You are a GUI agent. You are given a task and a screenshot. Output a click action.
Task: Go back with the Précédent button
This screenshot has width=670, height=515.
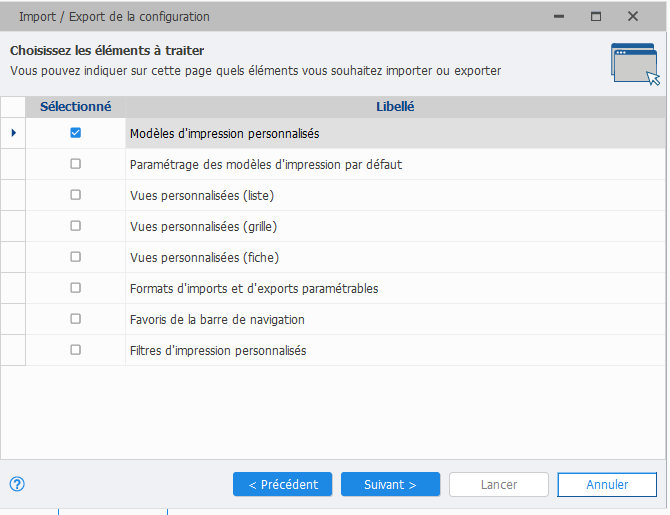(x=283, y=484)
